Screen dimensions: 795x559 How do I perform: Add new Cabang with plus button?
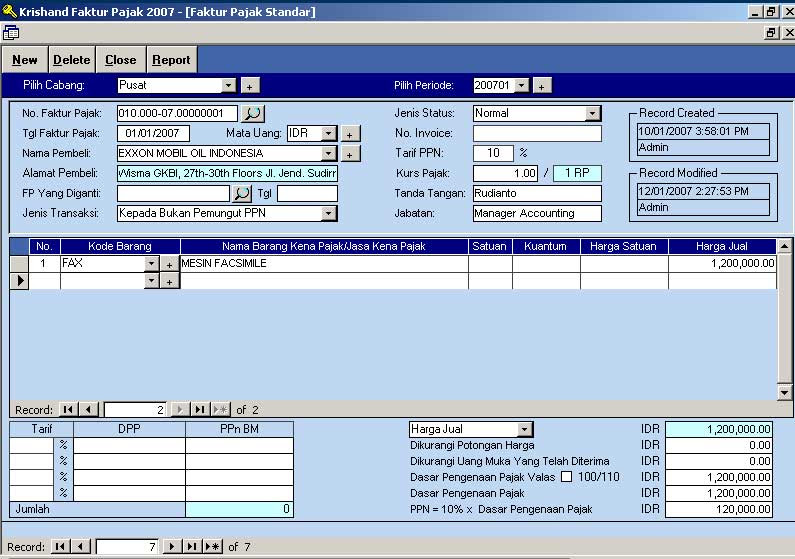(249, 86)
